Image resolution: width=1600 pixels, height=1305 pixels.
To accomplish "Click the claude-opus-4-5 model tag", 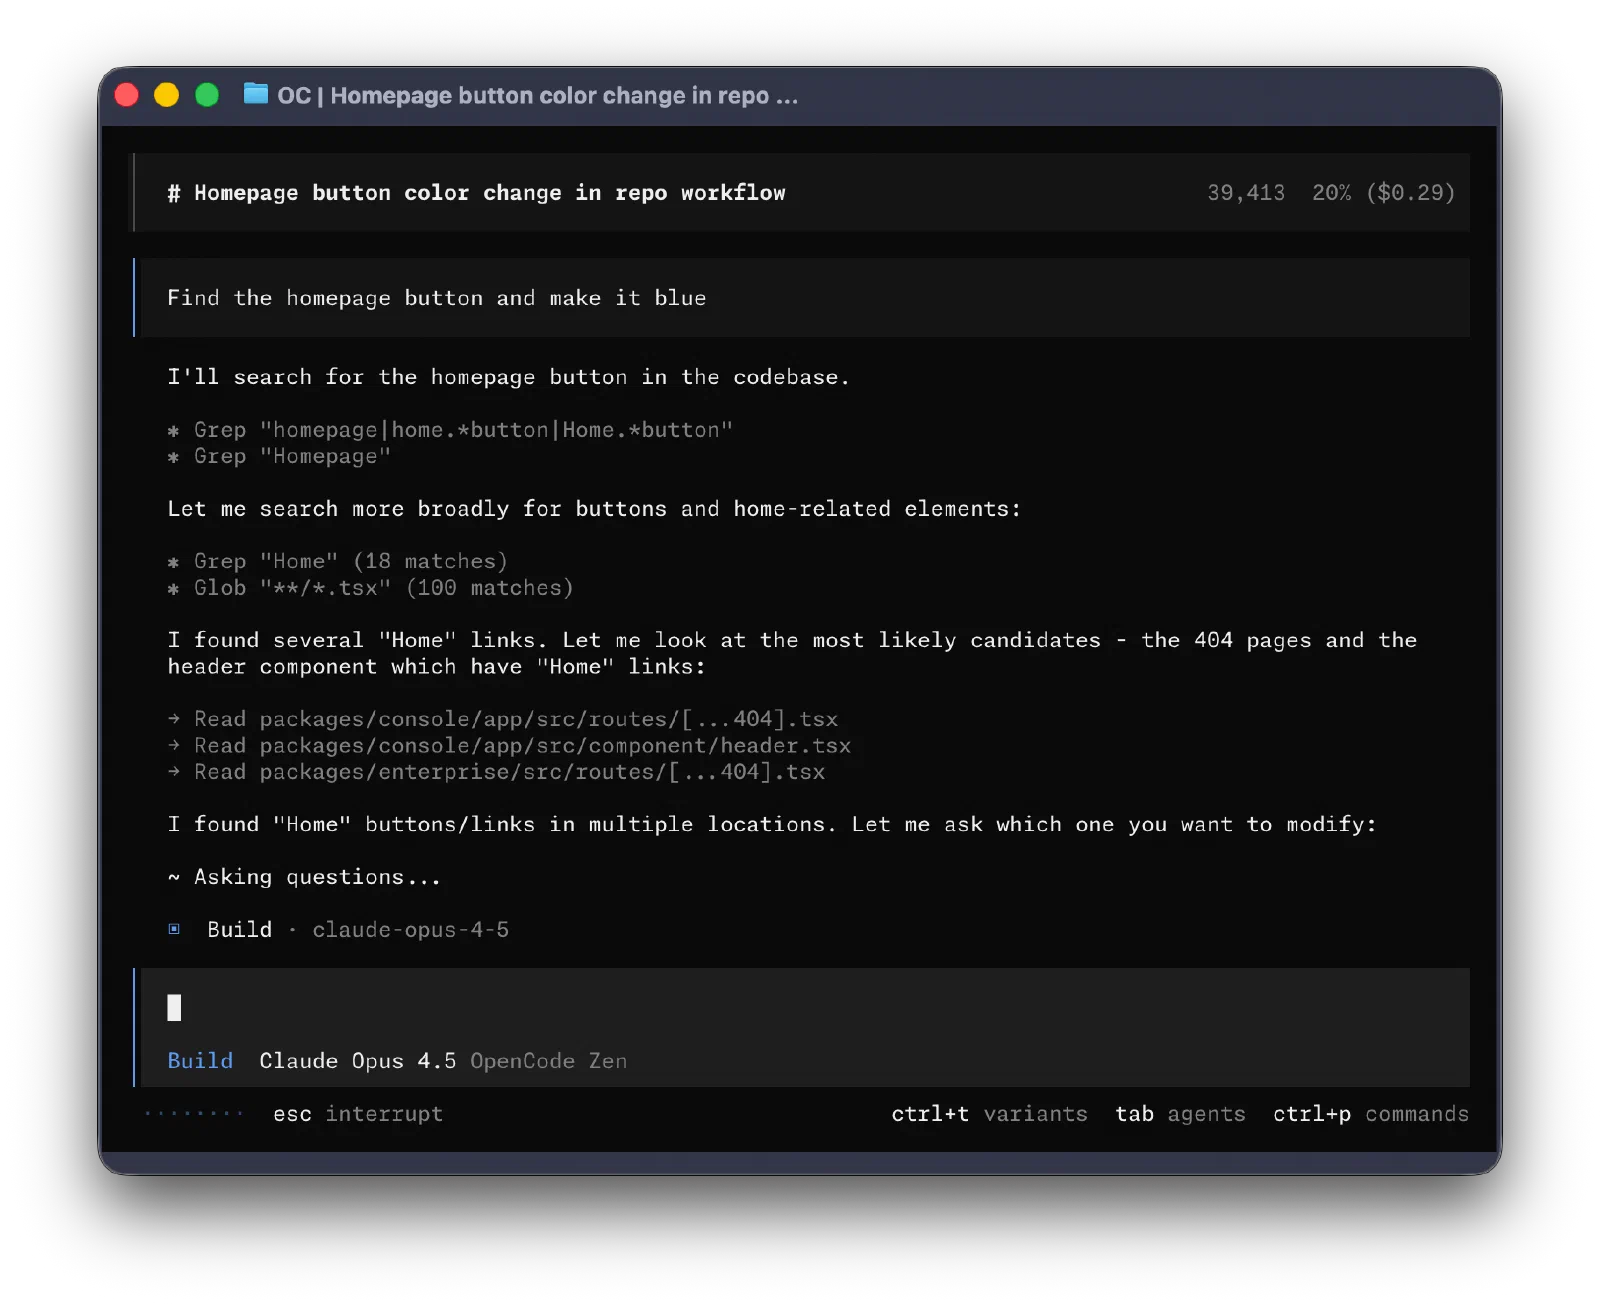I will [x=410, y=929].
